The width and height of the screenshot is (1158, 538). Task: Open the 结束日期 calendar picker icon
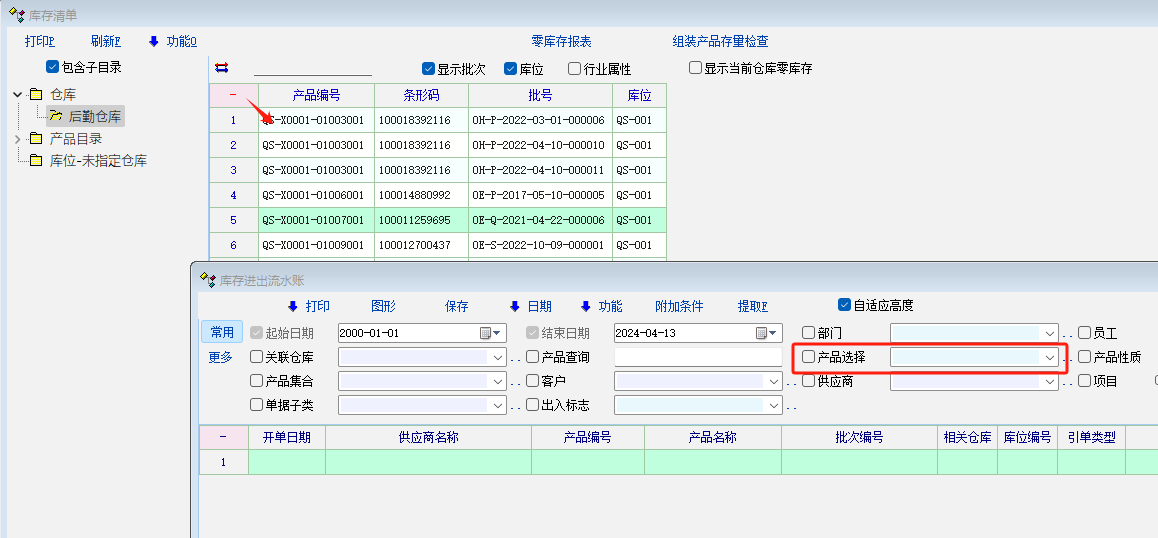click(x=762, y=333)
